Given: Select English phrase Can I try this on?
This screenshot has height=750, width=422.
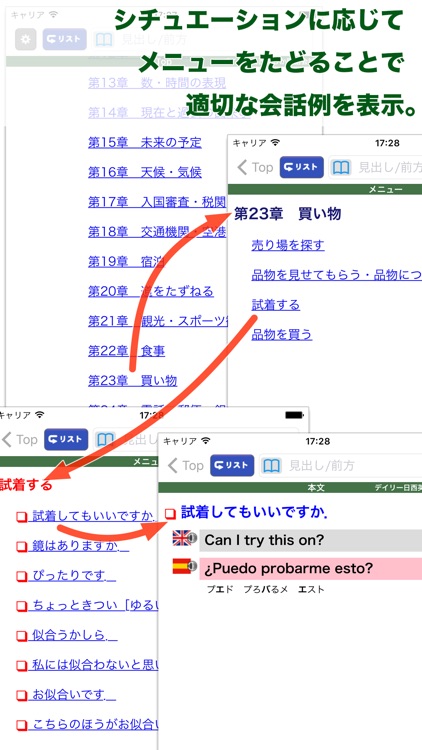Looking at the screenshot, I should pyautogui.click(x=311, y=540).
